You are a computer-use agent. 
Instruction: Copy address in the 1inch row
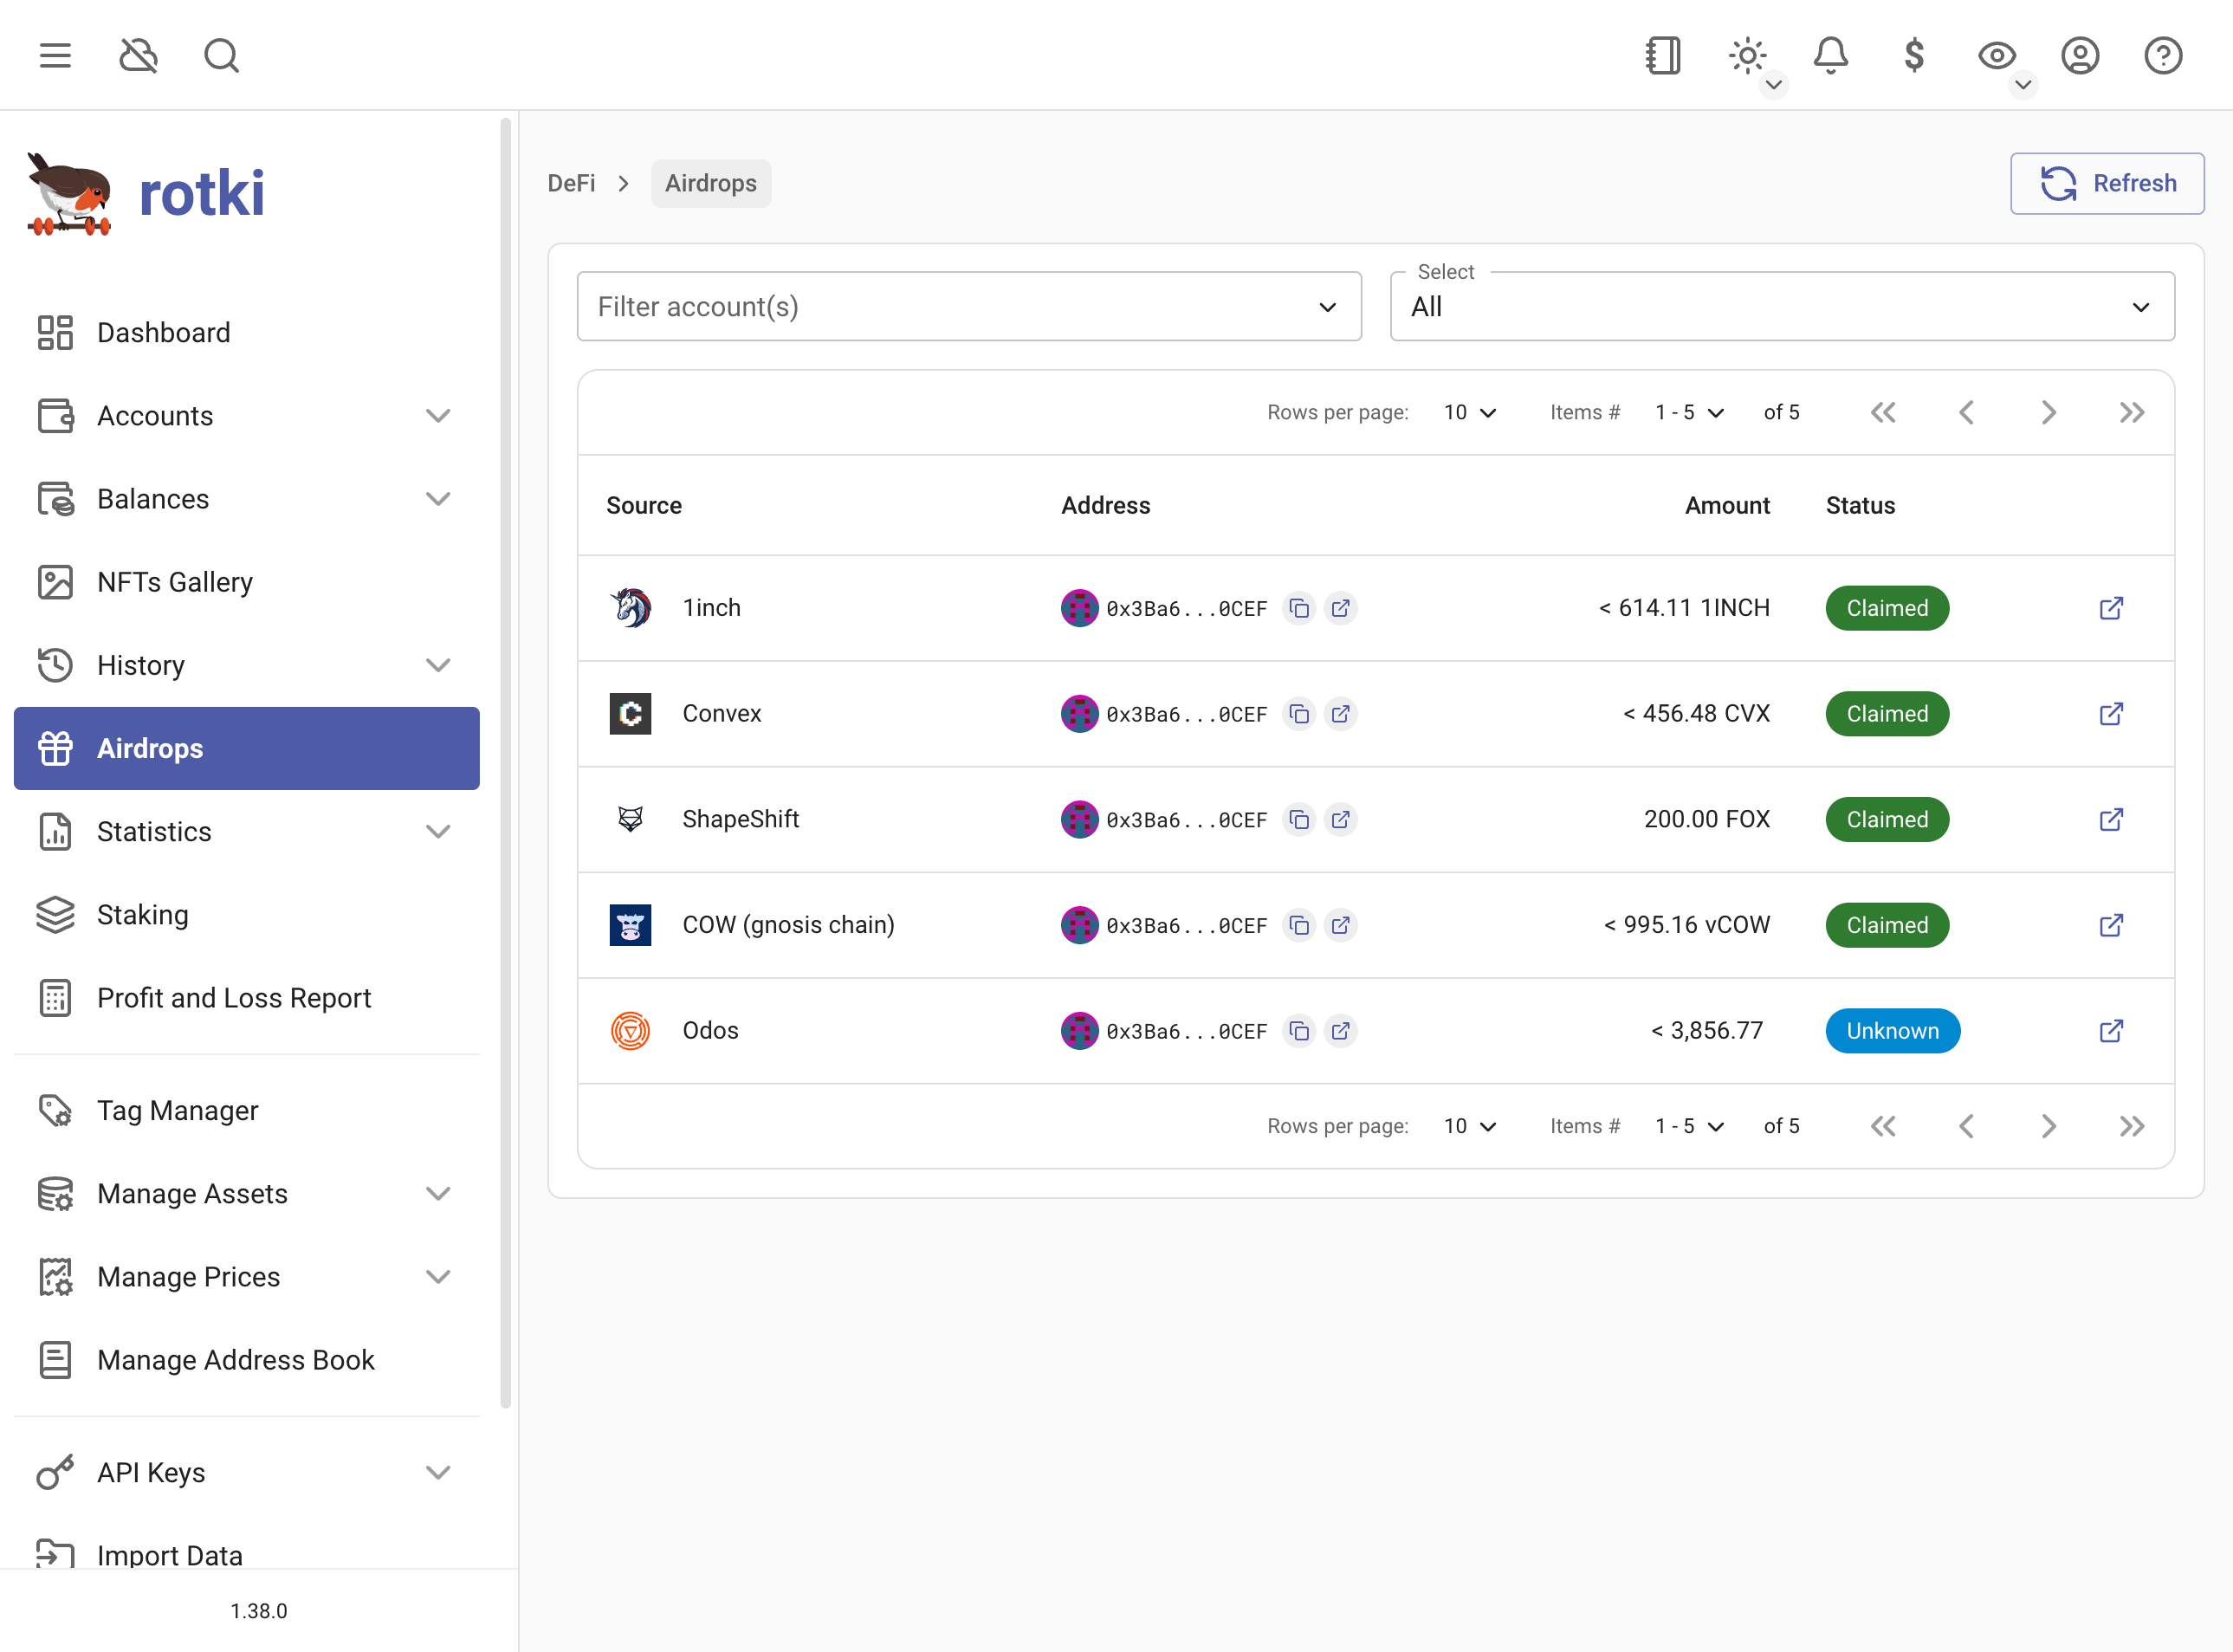(x=1298, y=608)
